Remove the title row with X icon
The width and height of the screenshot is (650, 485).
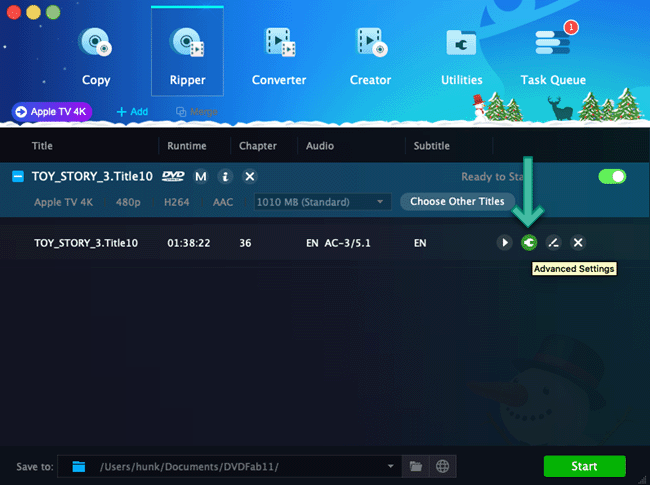click(x=578, y=242)
